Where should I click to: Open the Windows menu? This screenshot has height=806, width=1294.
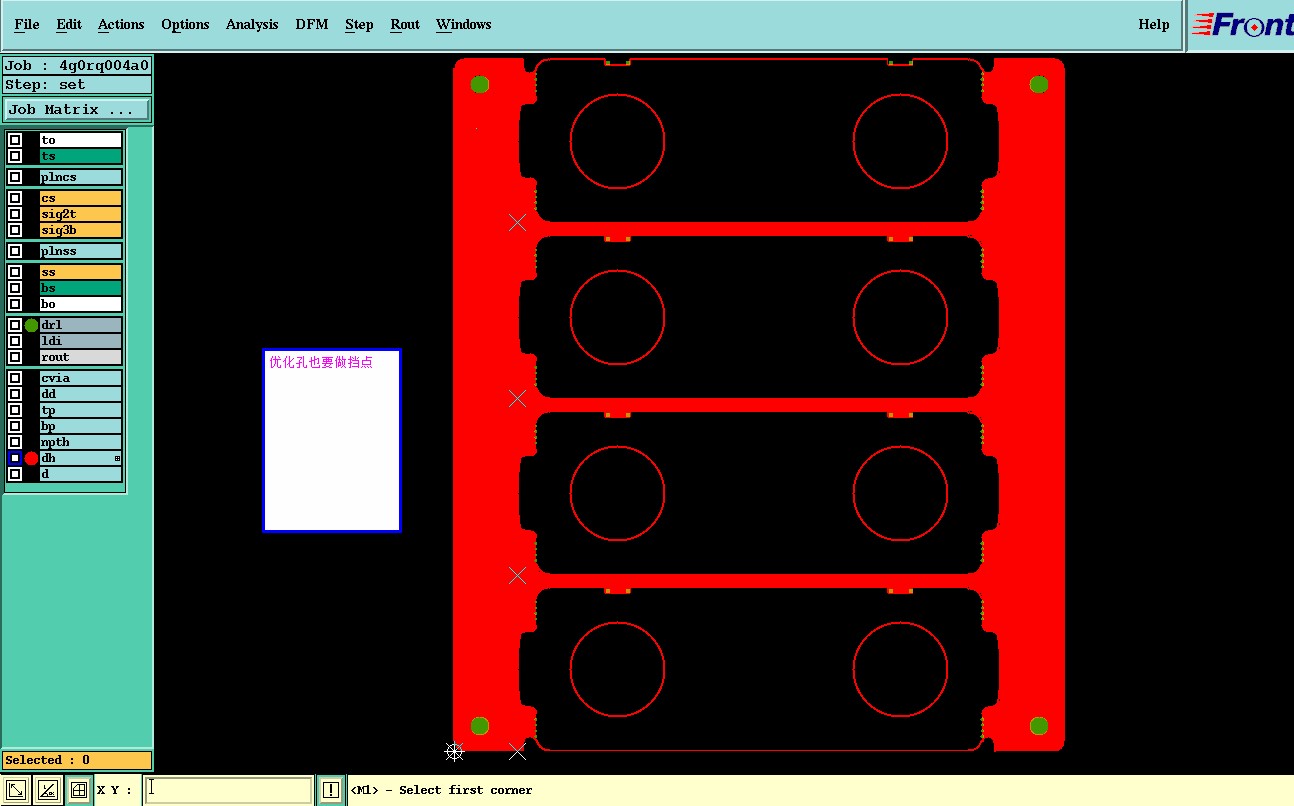point(464,24)
